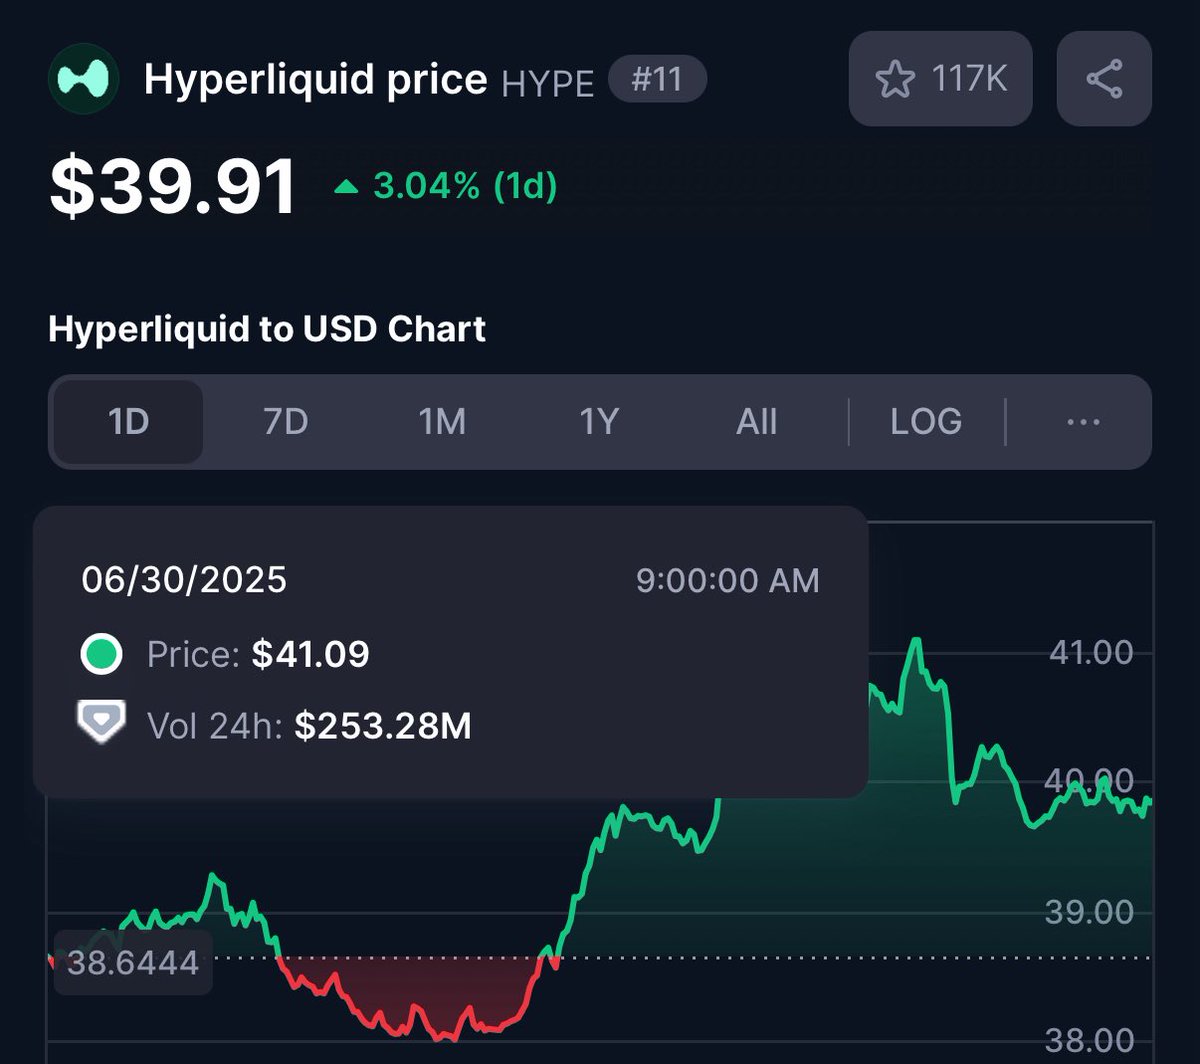This screenshot has height=1064, width=1200.
Task: Tap the green price dot in tooltip
Action: (x=102, y=655)
